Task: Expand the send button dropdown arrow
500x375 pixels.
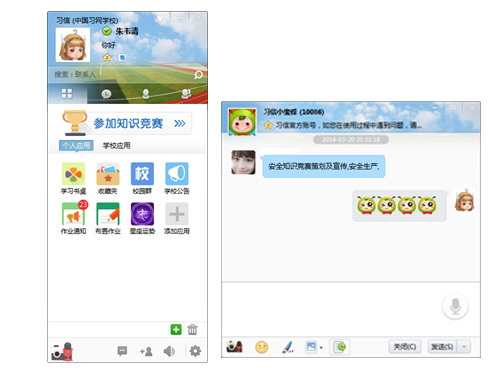Action: click(x=464, y=347)
